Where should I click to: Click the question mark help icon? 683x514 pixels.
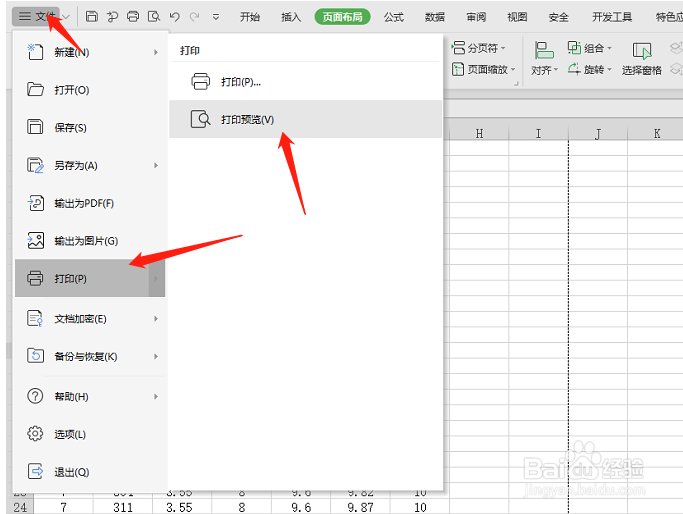pyautogui.click(x=35, y=396)
